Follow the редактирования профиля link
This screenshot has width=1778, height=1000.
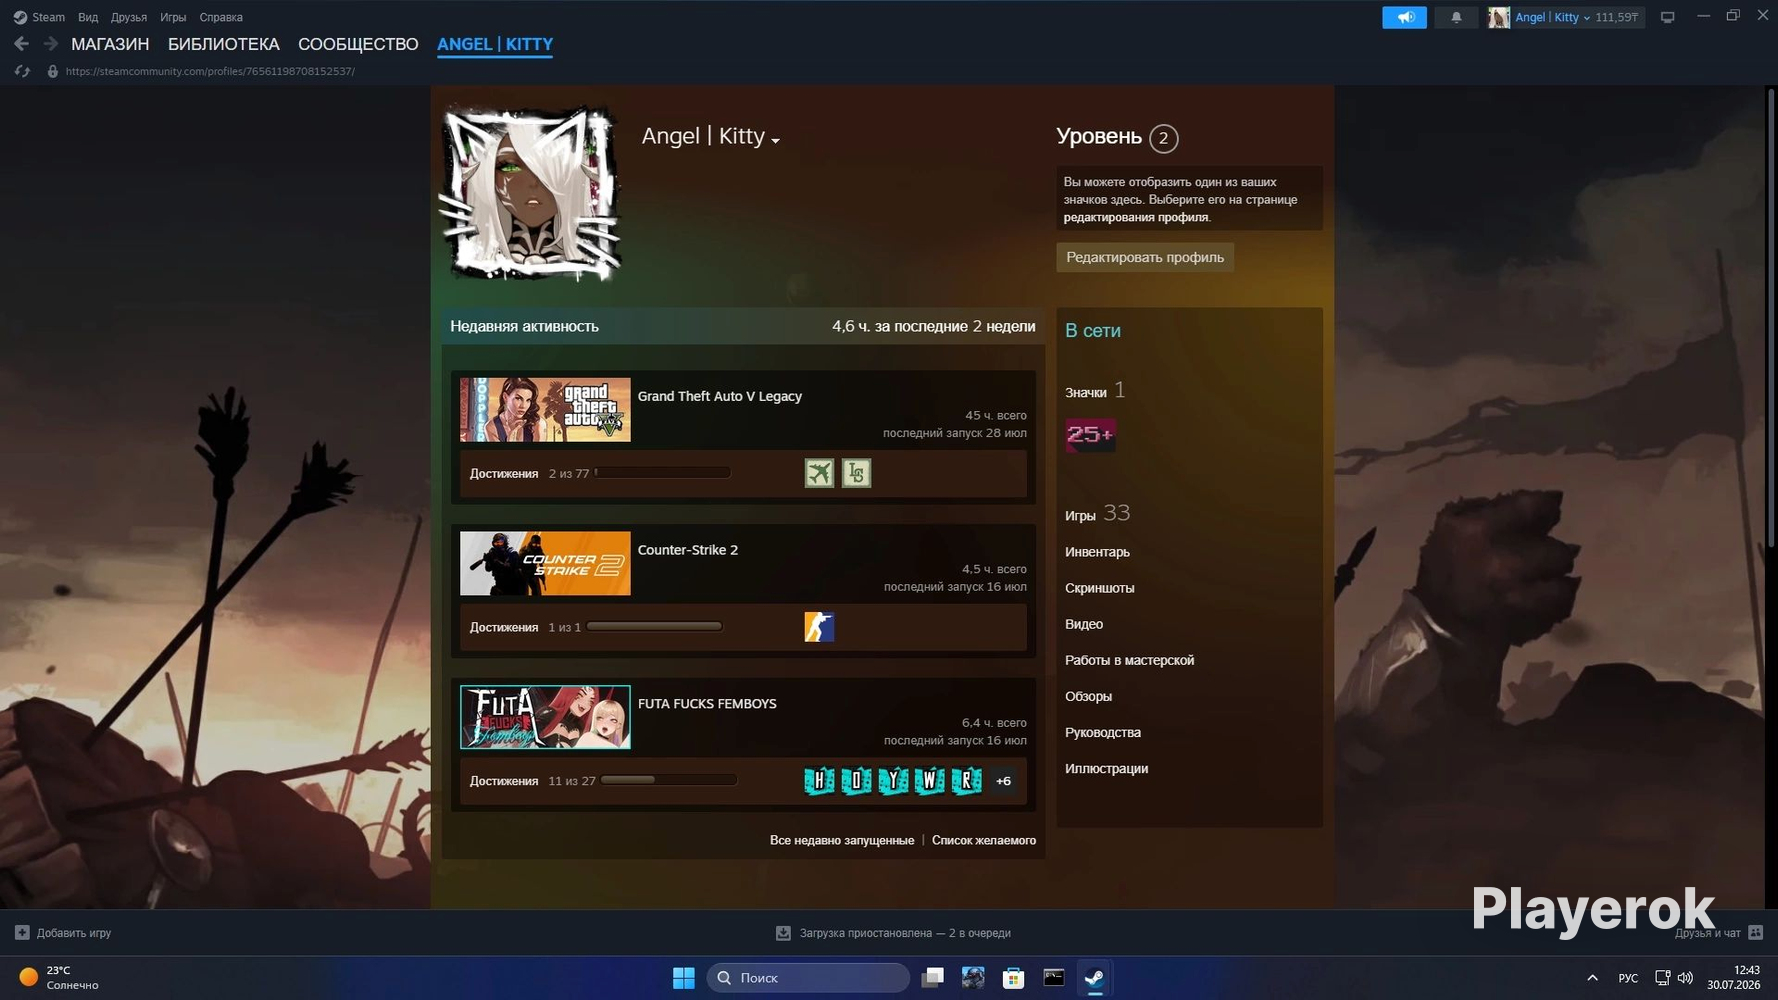tap(1136, 217)
